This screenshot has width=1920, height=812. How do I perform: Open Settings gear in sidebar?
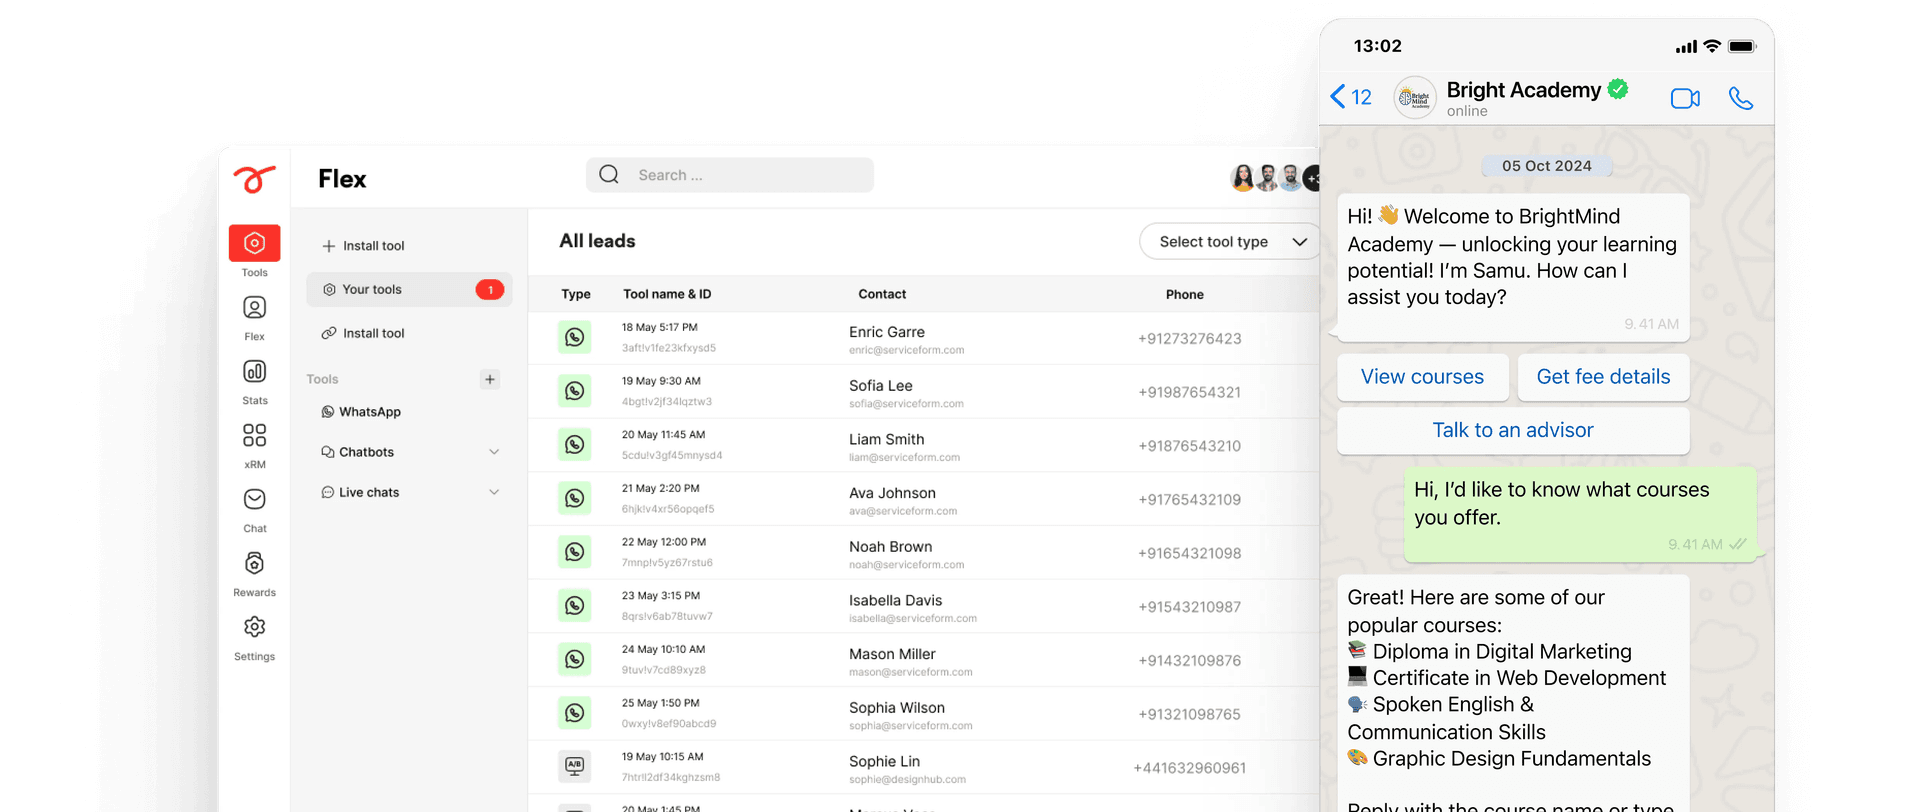[254, 628]
